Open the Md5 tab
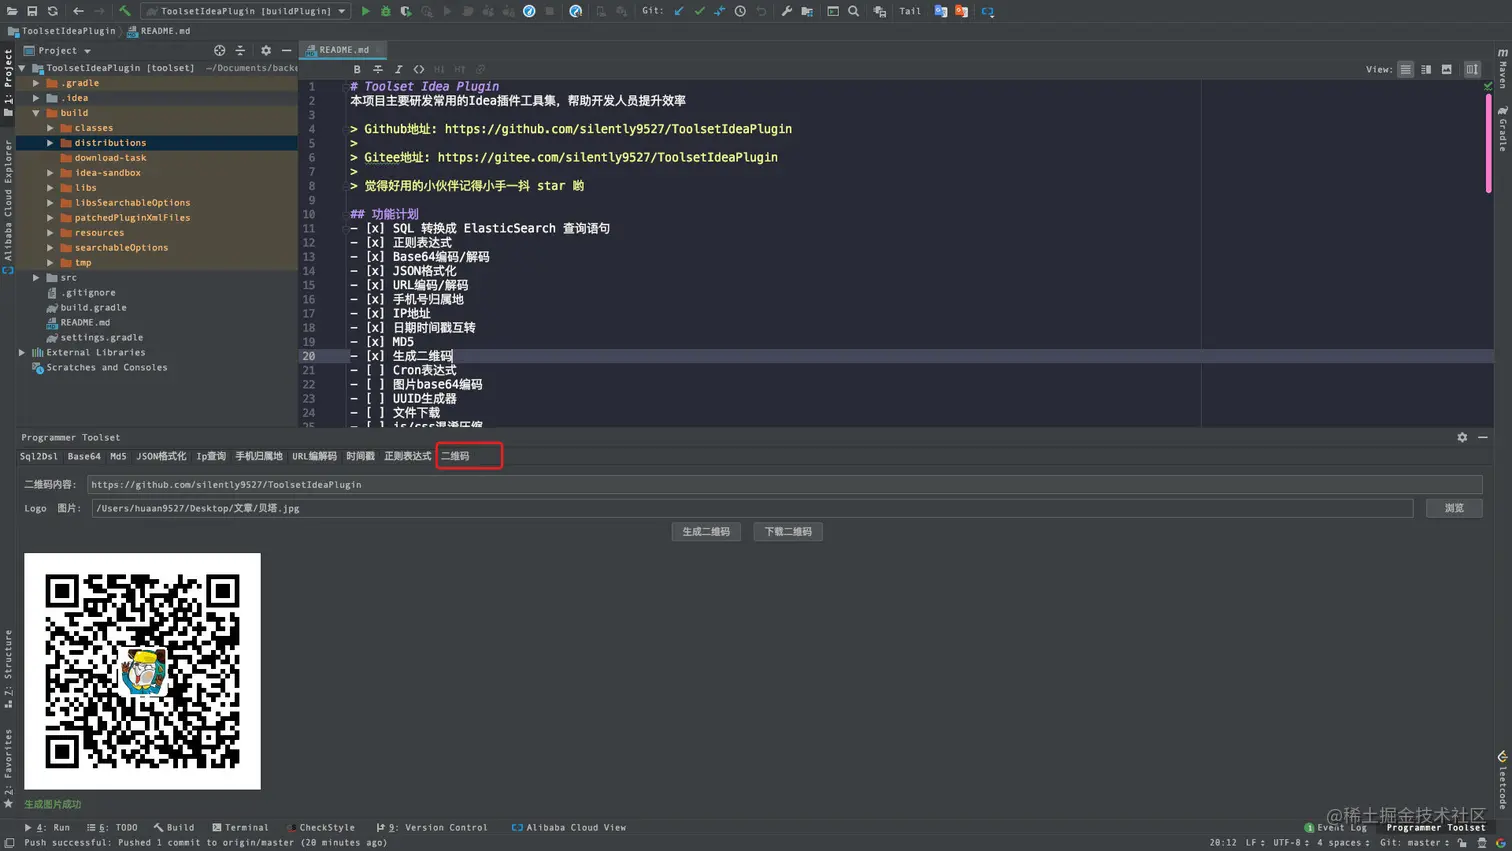Image resolution: width=1512 pixels, height=851 pixels. coord(118,456)
